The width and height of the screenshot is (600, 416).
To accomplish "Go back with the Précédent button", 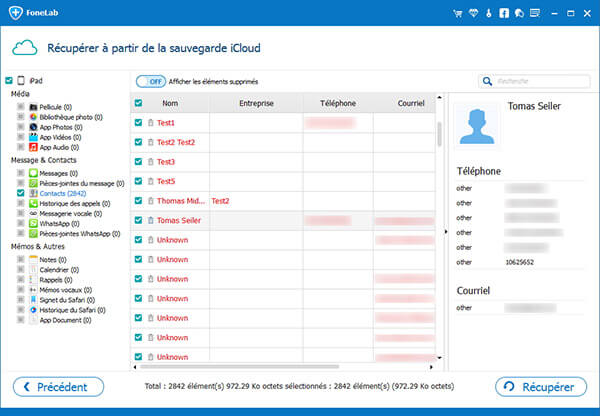I will (59, 387).
